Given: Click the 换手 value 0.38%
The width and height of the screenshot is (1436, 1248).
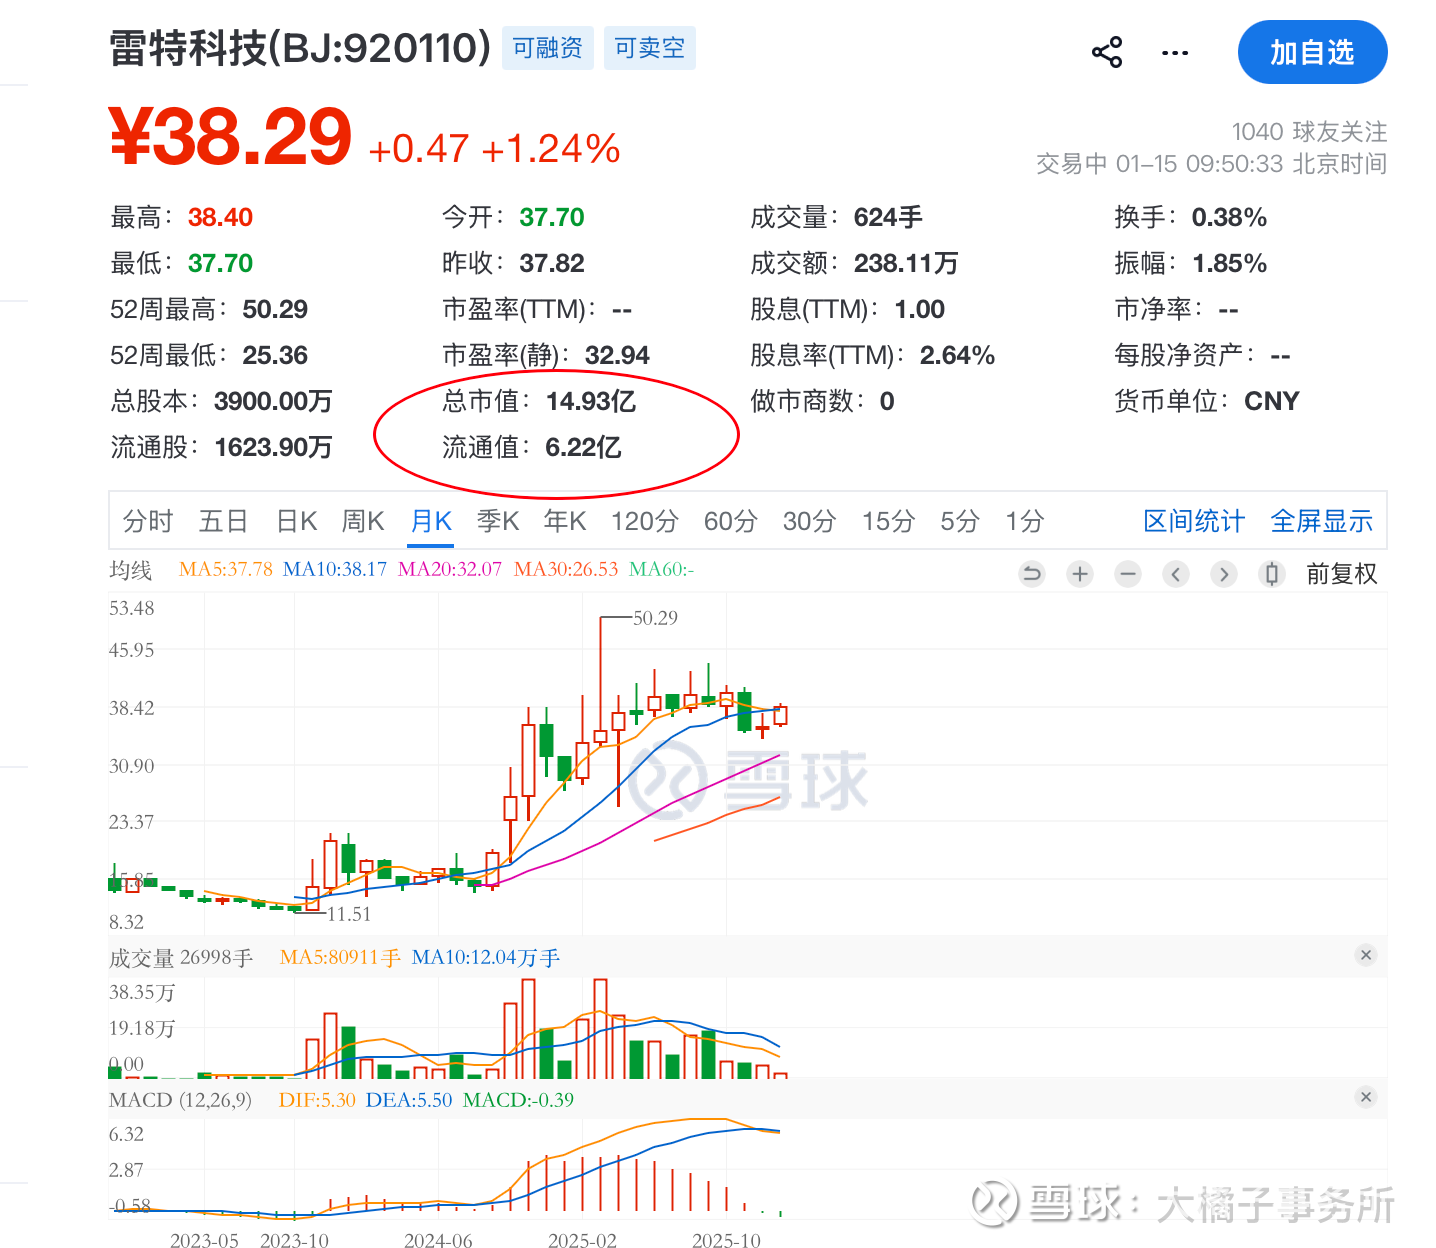Looking at the screenshot, I should [x=1229, y=217].
